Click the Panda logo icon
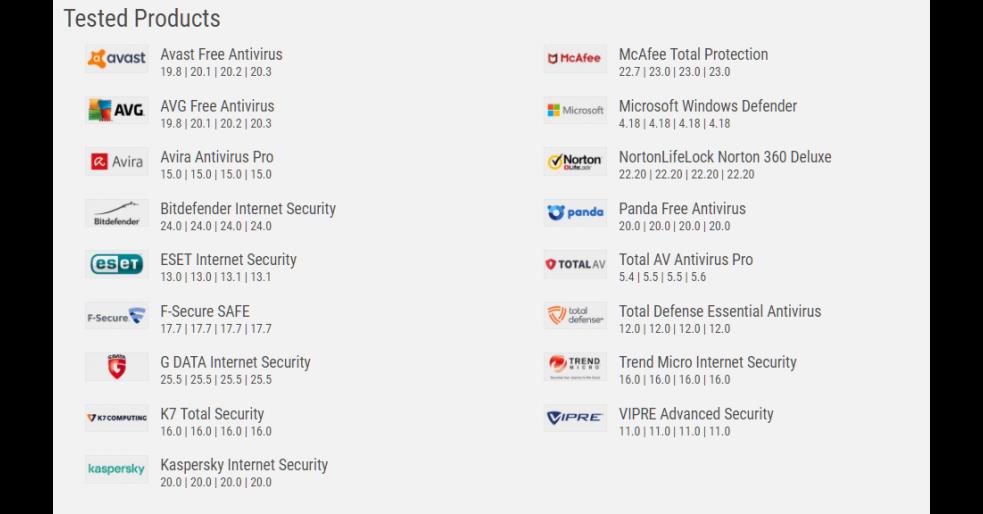The image size is (983, 514). pos(575,213)
